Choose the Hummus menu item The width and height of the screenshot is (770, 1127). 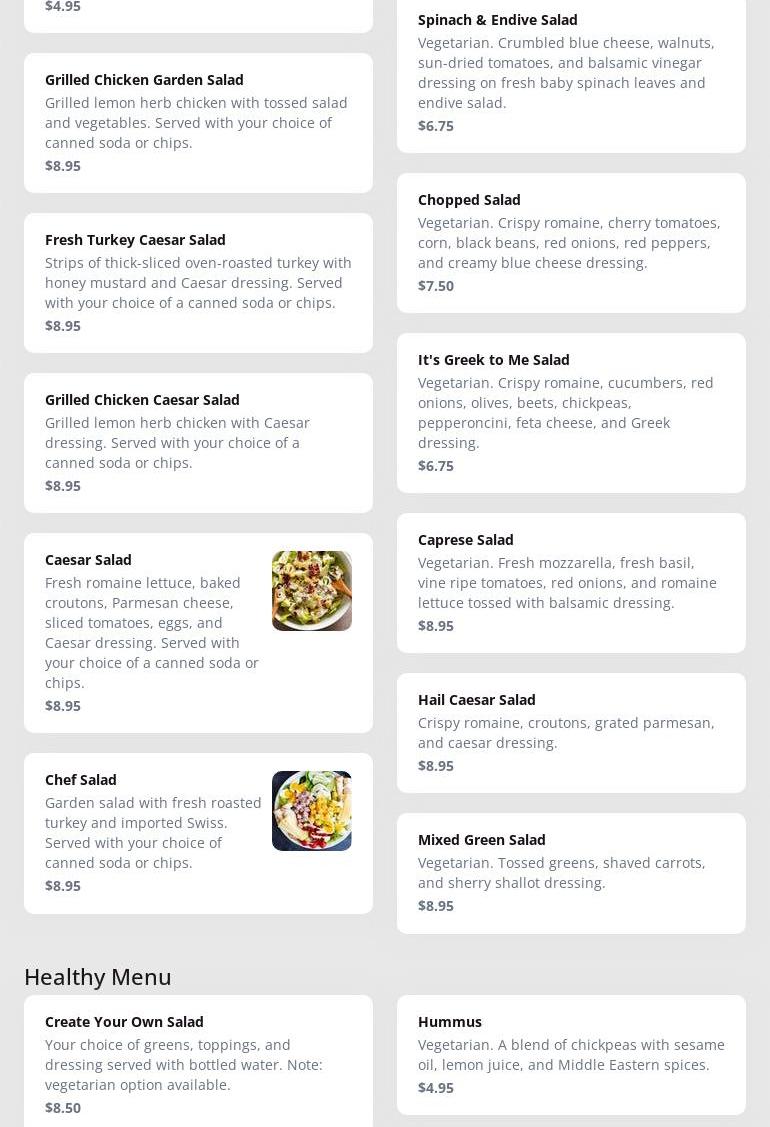tap(449, 1022)
